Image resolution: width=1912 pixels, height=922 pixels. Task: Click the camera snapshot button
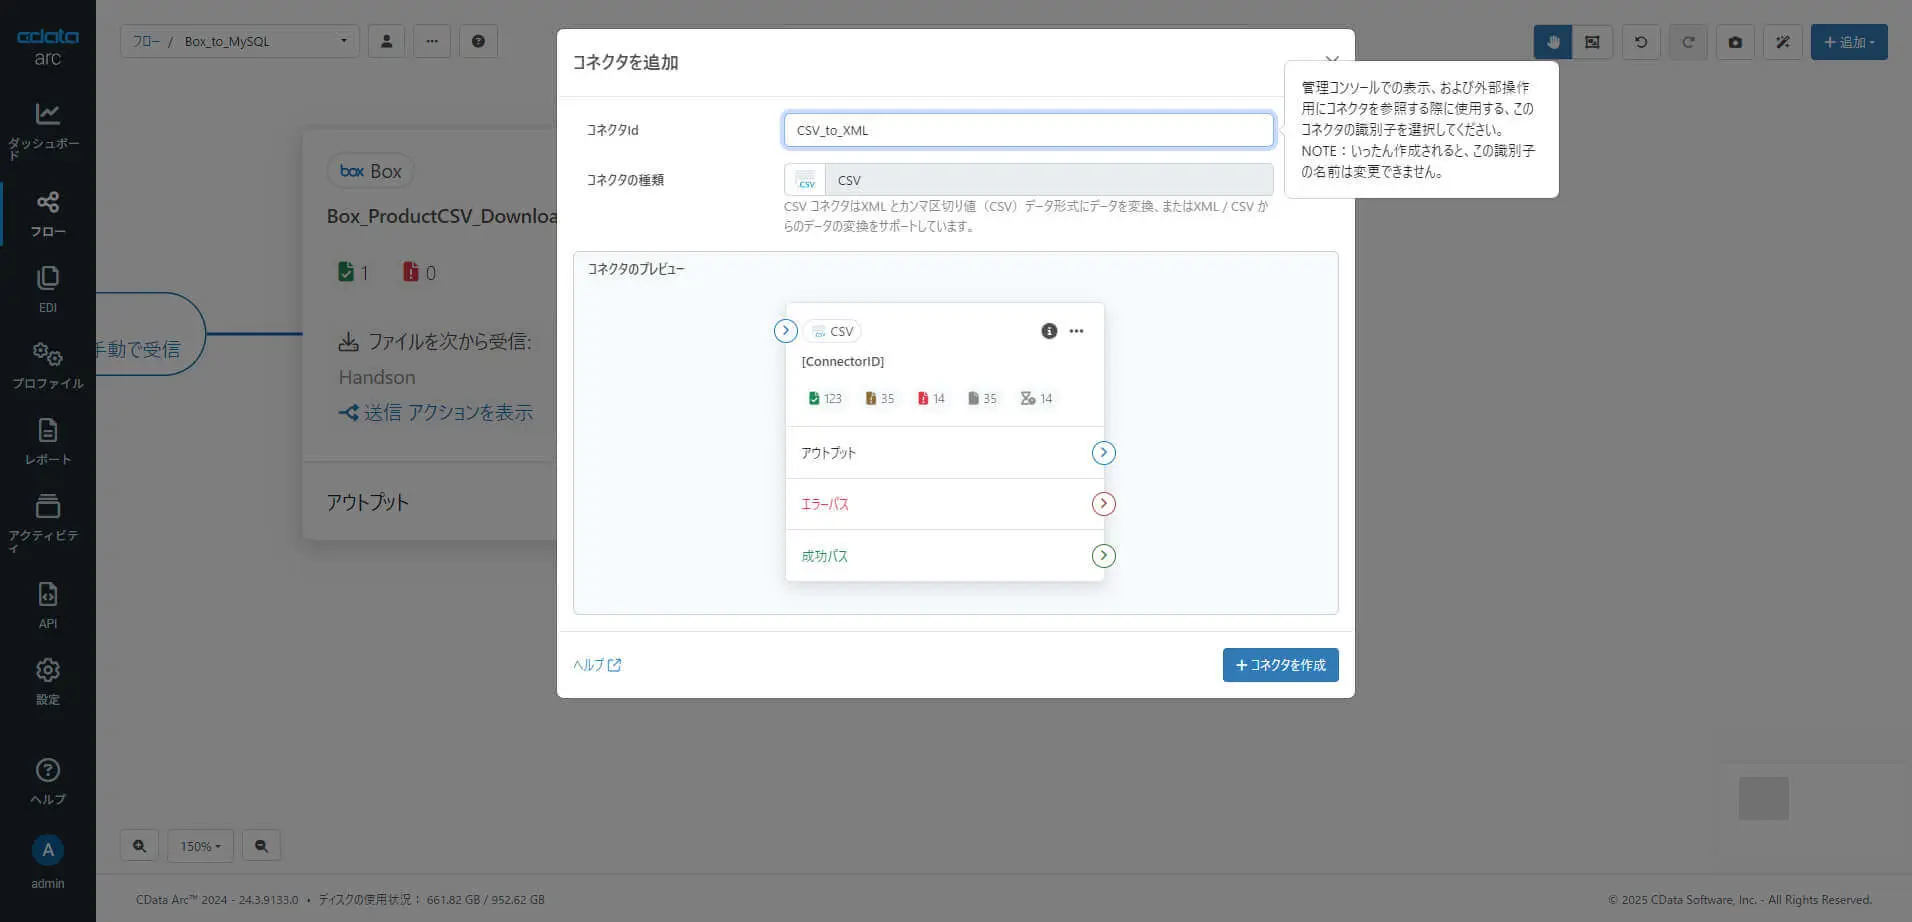click(x=1735, y=42)
